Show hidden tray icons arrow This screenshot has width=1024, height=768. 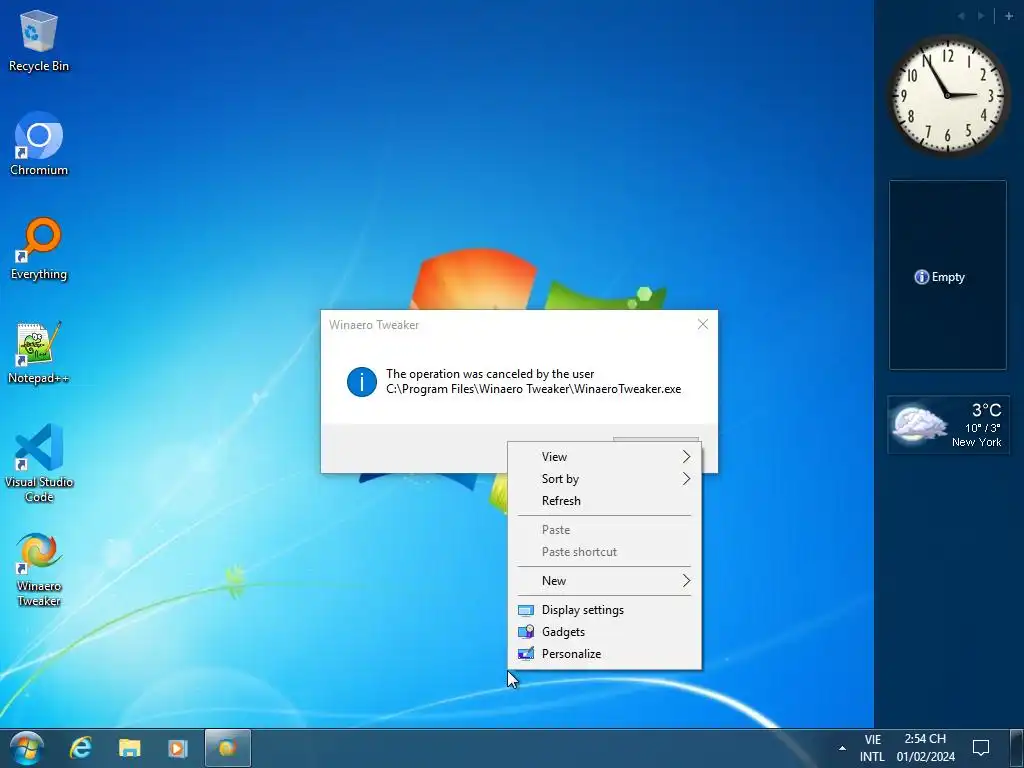click(x=842, y=748)
